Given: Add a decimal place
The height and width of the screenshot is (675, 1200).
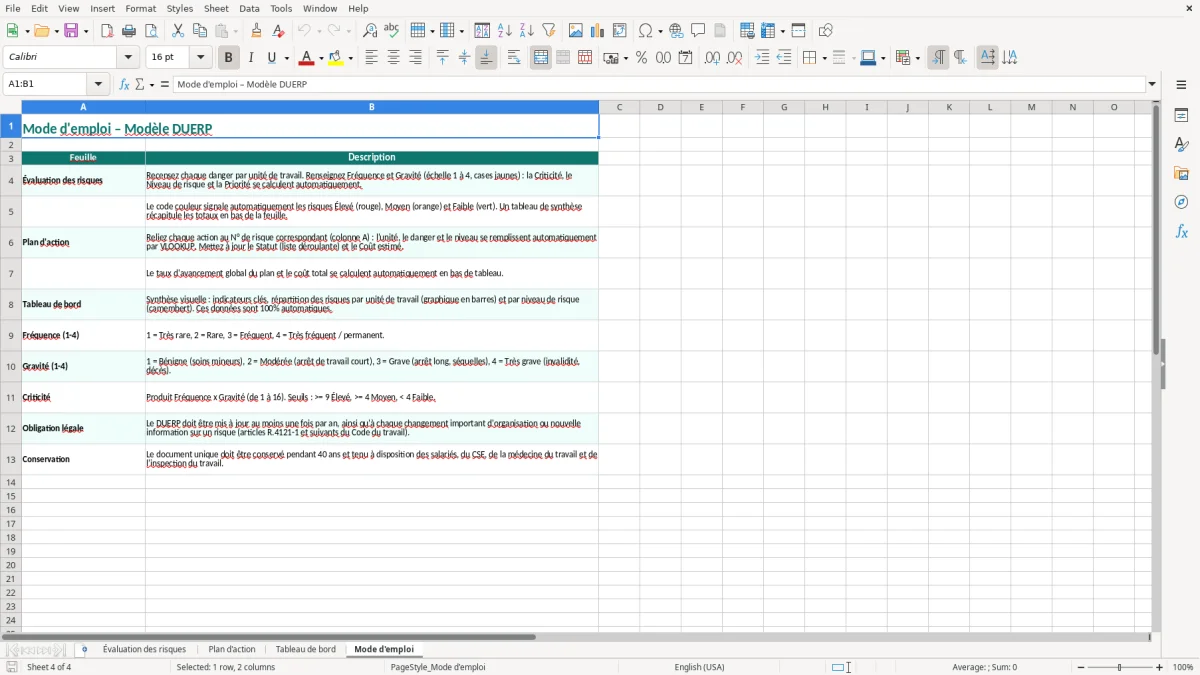Looking at the screenshot, I should [712, 58].
